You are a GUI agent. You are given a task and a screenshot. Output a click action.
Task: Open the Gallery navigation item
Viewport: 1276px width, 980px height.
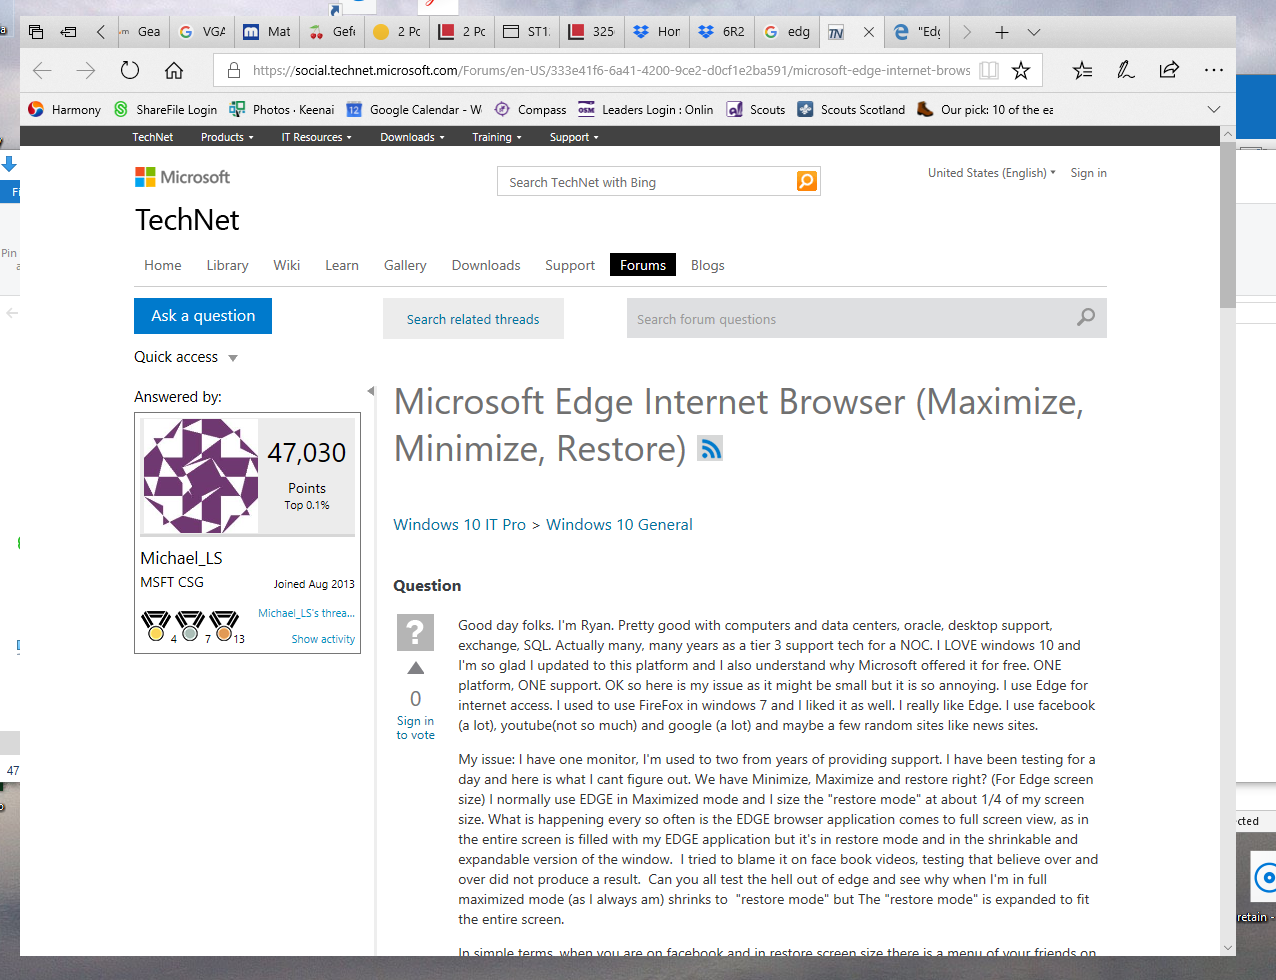(x=405, y=265)
